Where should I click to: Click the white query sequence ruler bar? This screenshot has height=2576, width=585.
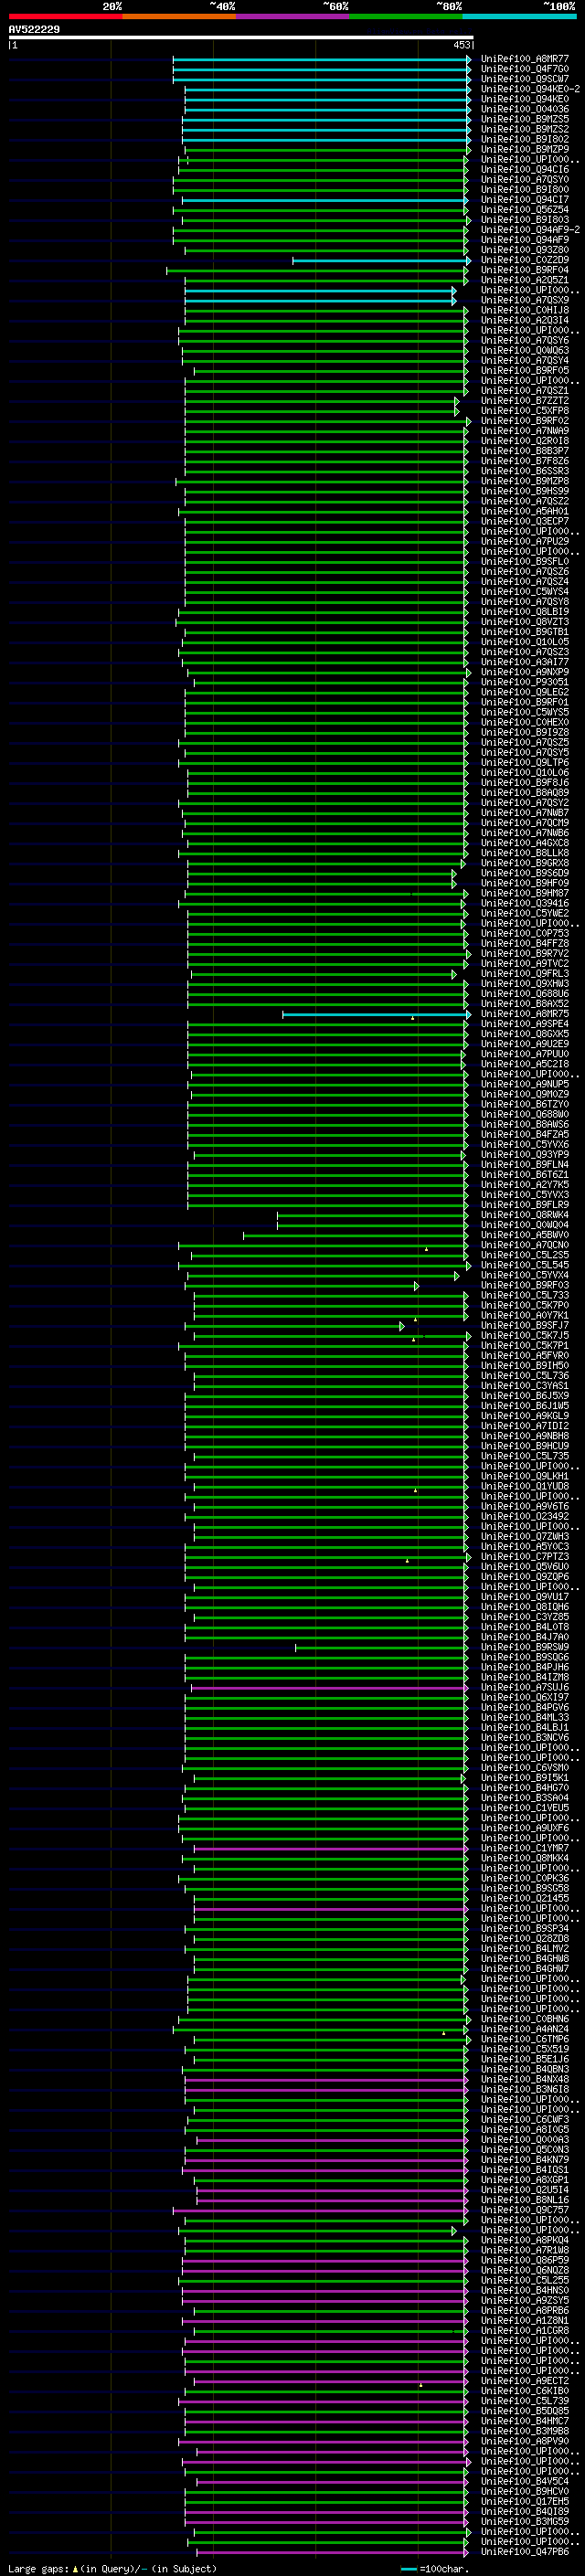[241, 37]
